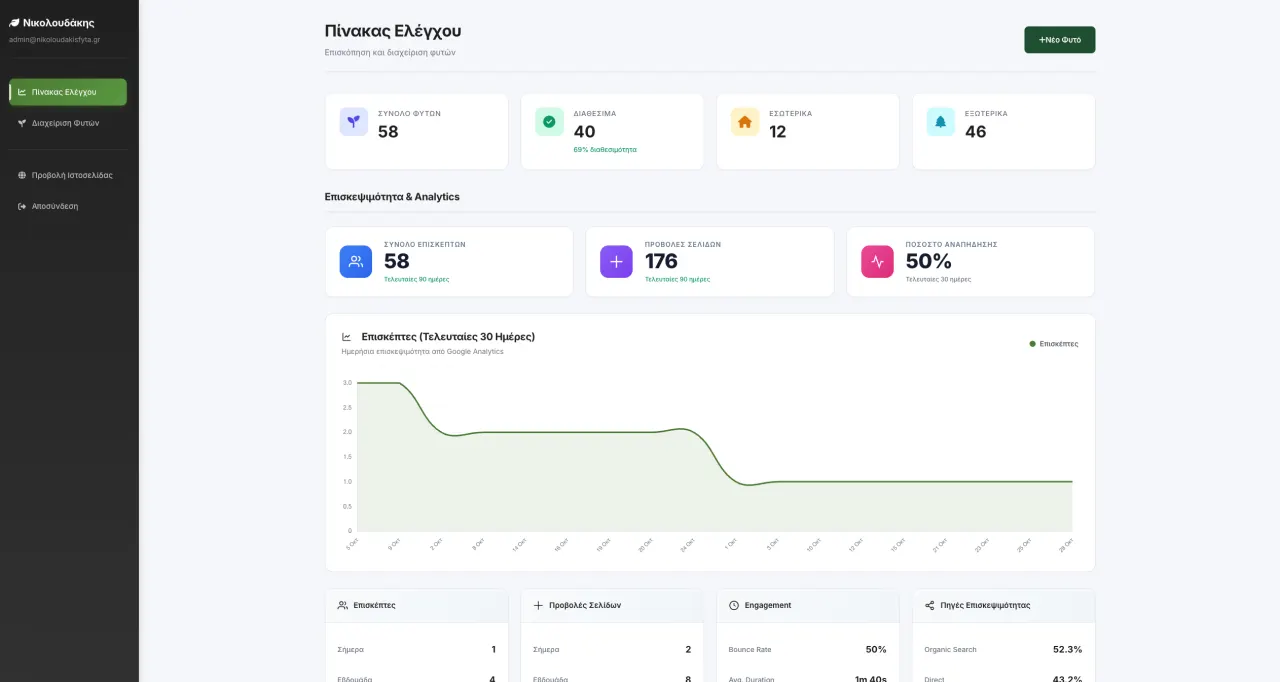Click the value 58 under Σύνολο Φυτών
The height and width of the screenshot is (682, 1280).
[388, 132]
